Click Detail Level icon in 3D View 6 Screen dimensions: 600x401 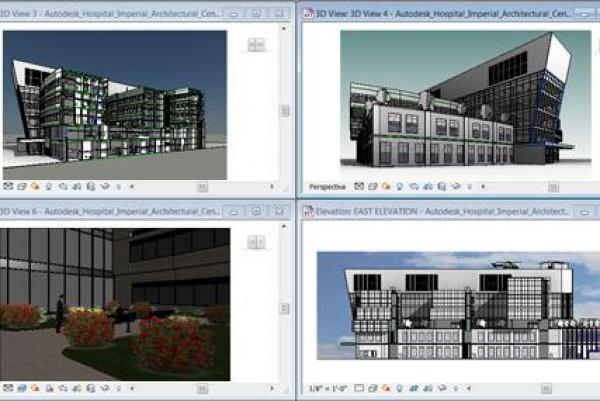coord(9,387)
